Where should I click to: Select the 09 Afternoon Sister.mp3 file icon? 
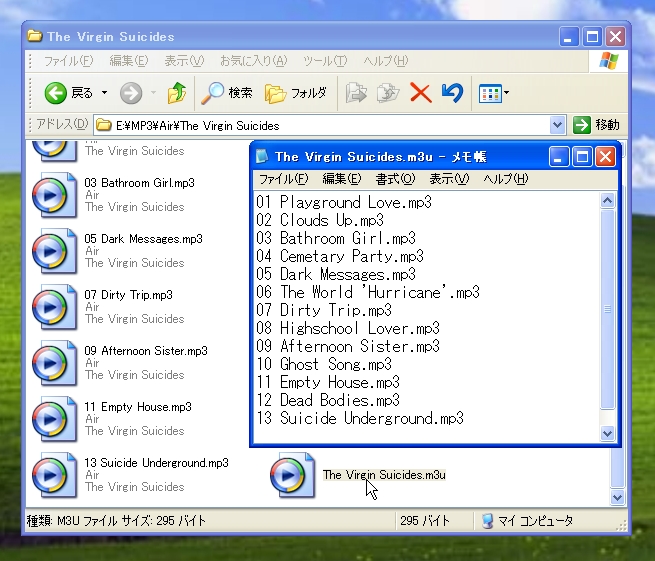click(x=54, y=363)
